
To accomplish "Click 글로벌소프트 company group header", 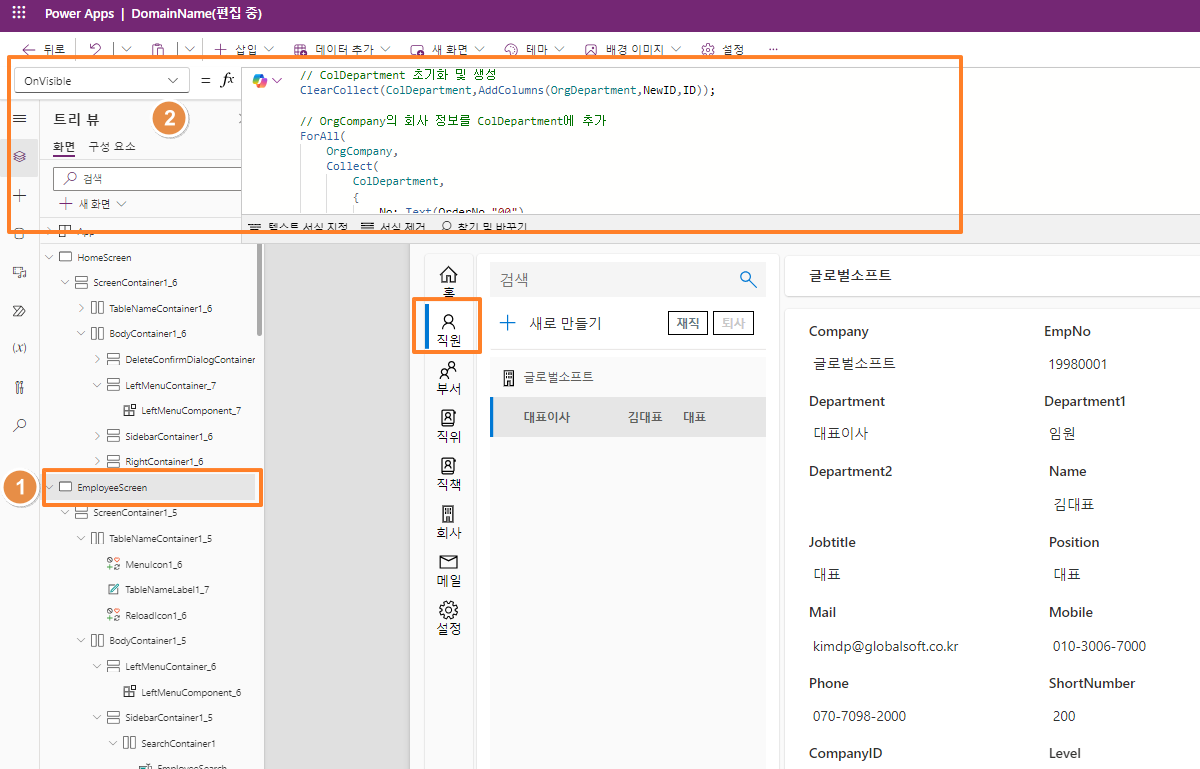I will (628, 377).
